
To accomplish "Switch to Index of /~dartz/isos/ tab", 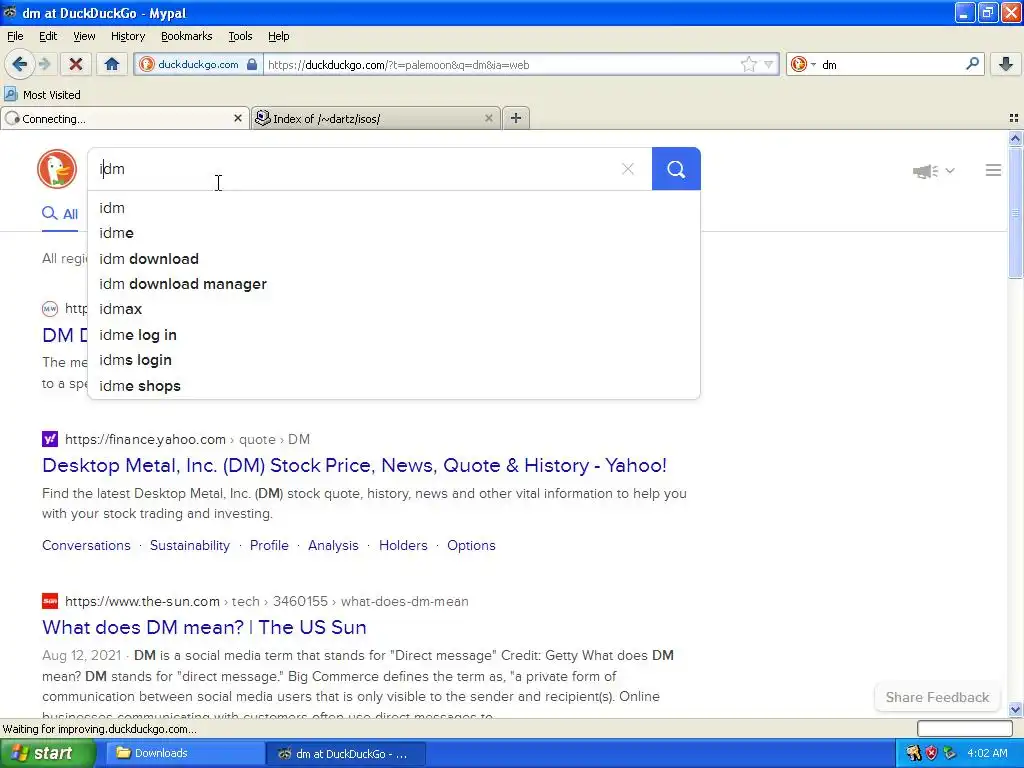I will [x=376, y=118].
